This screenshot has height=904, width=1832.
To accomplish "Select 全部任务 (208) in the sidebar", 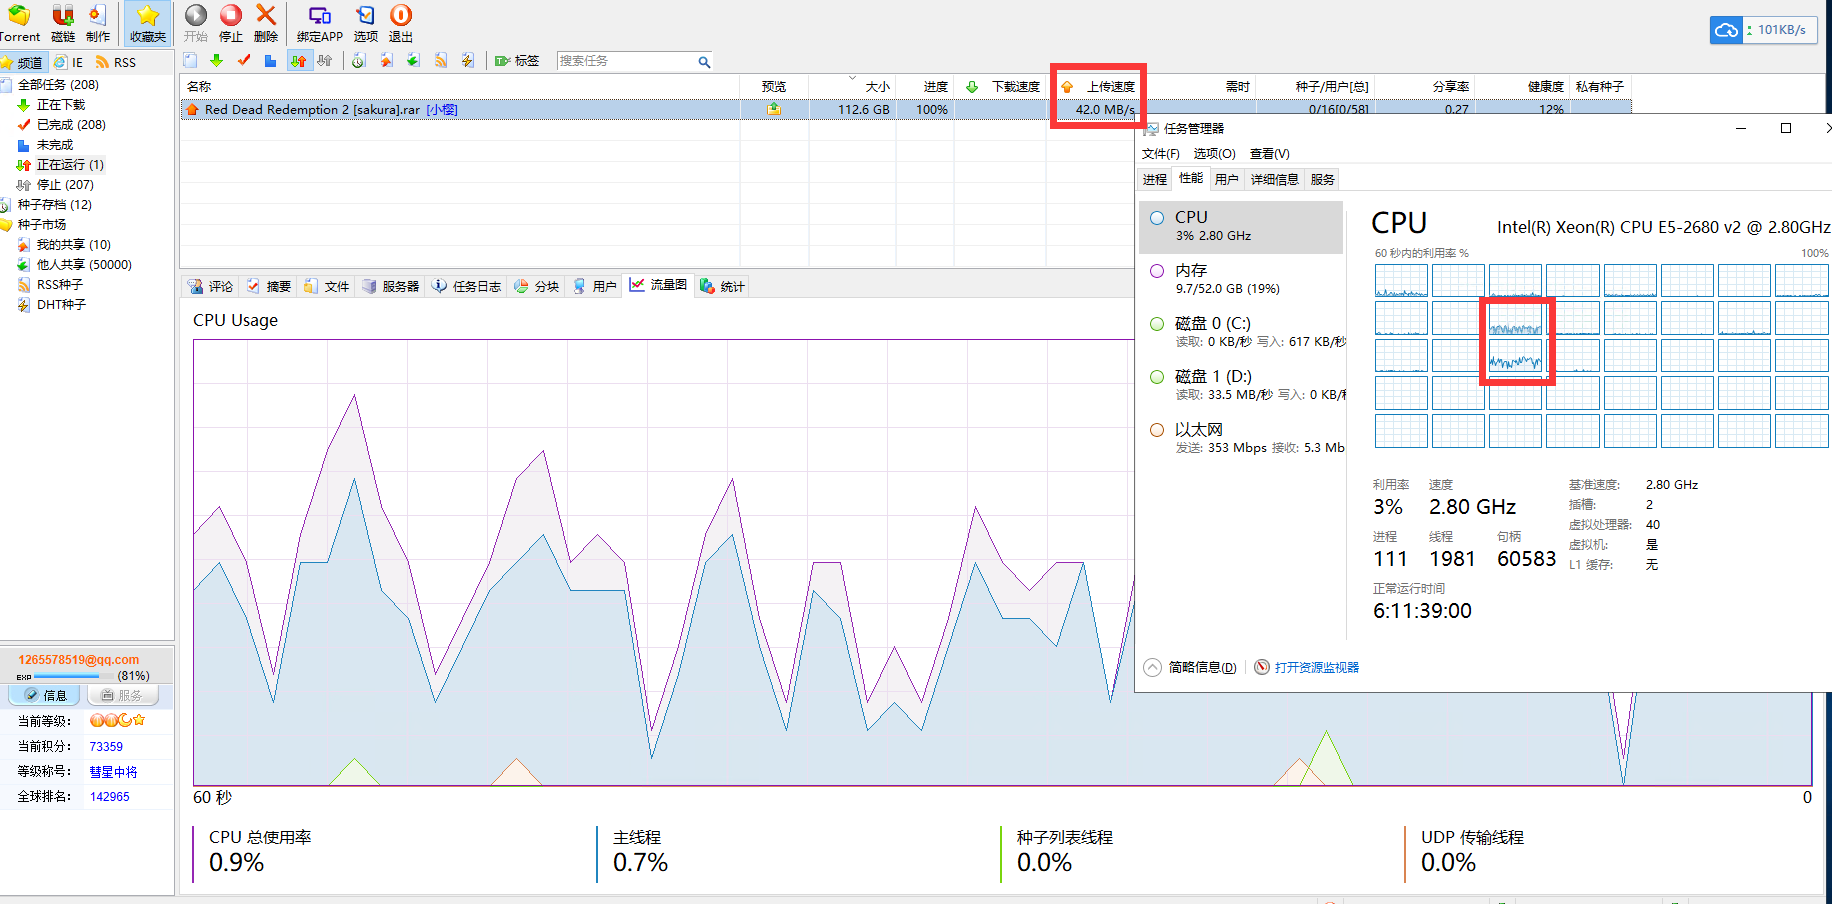I will pyautogui.click(x=58, y=85).
